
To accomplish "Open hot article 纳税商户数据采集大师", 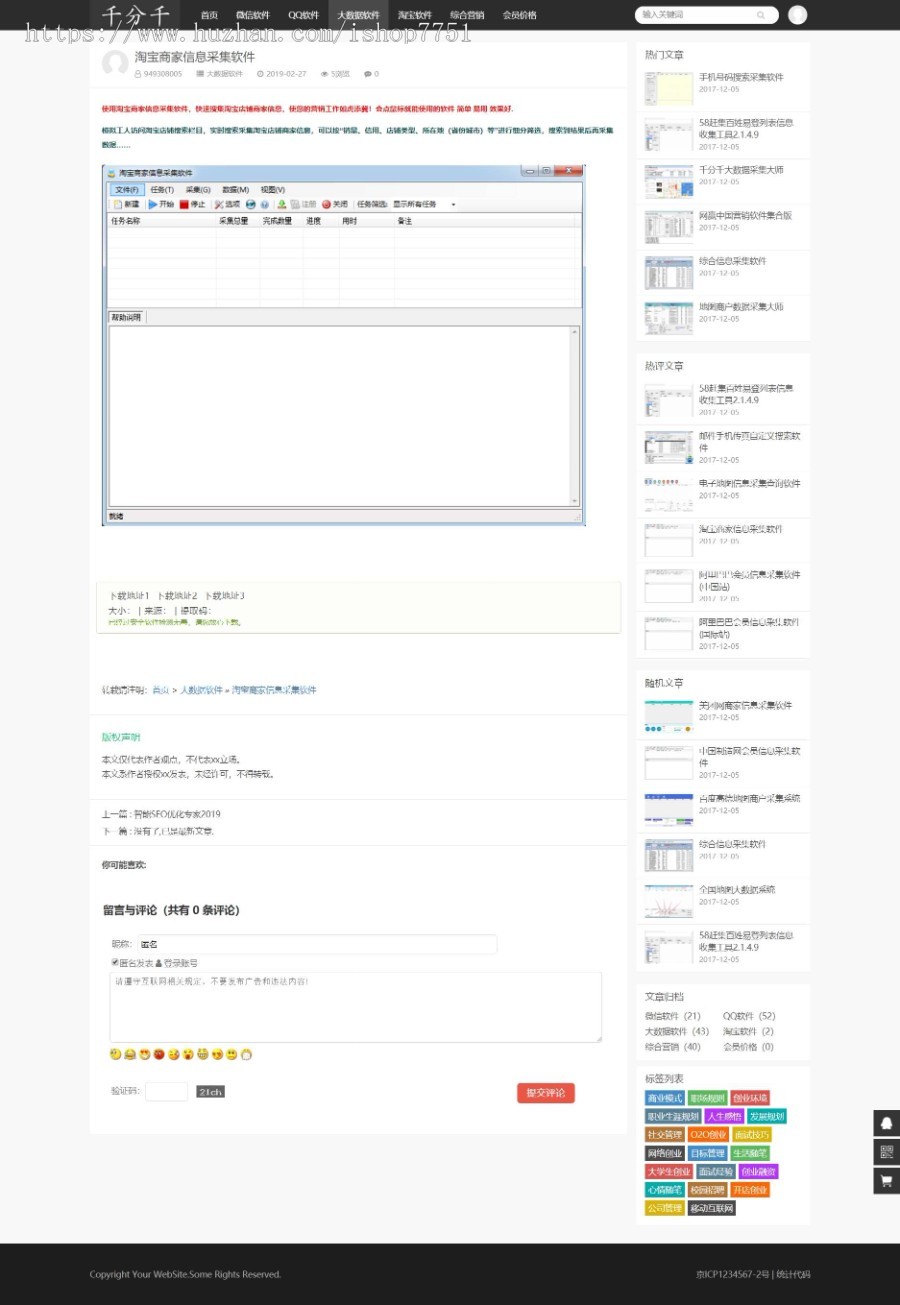I will pos(741,307).
